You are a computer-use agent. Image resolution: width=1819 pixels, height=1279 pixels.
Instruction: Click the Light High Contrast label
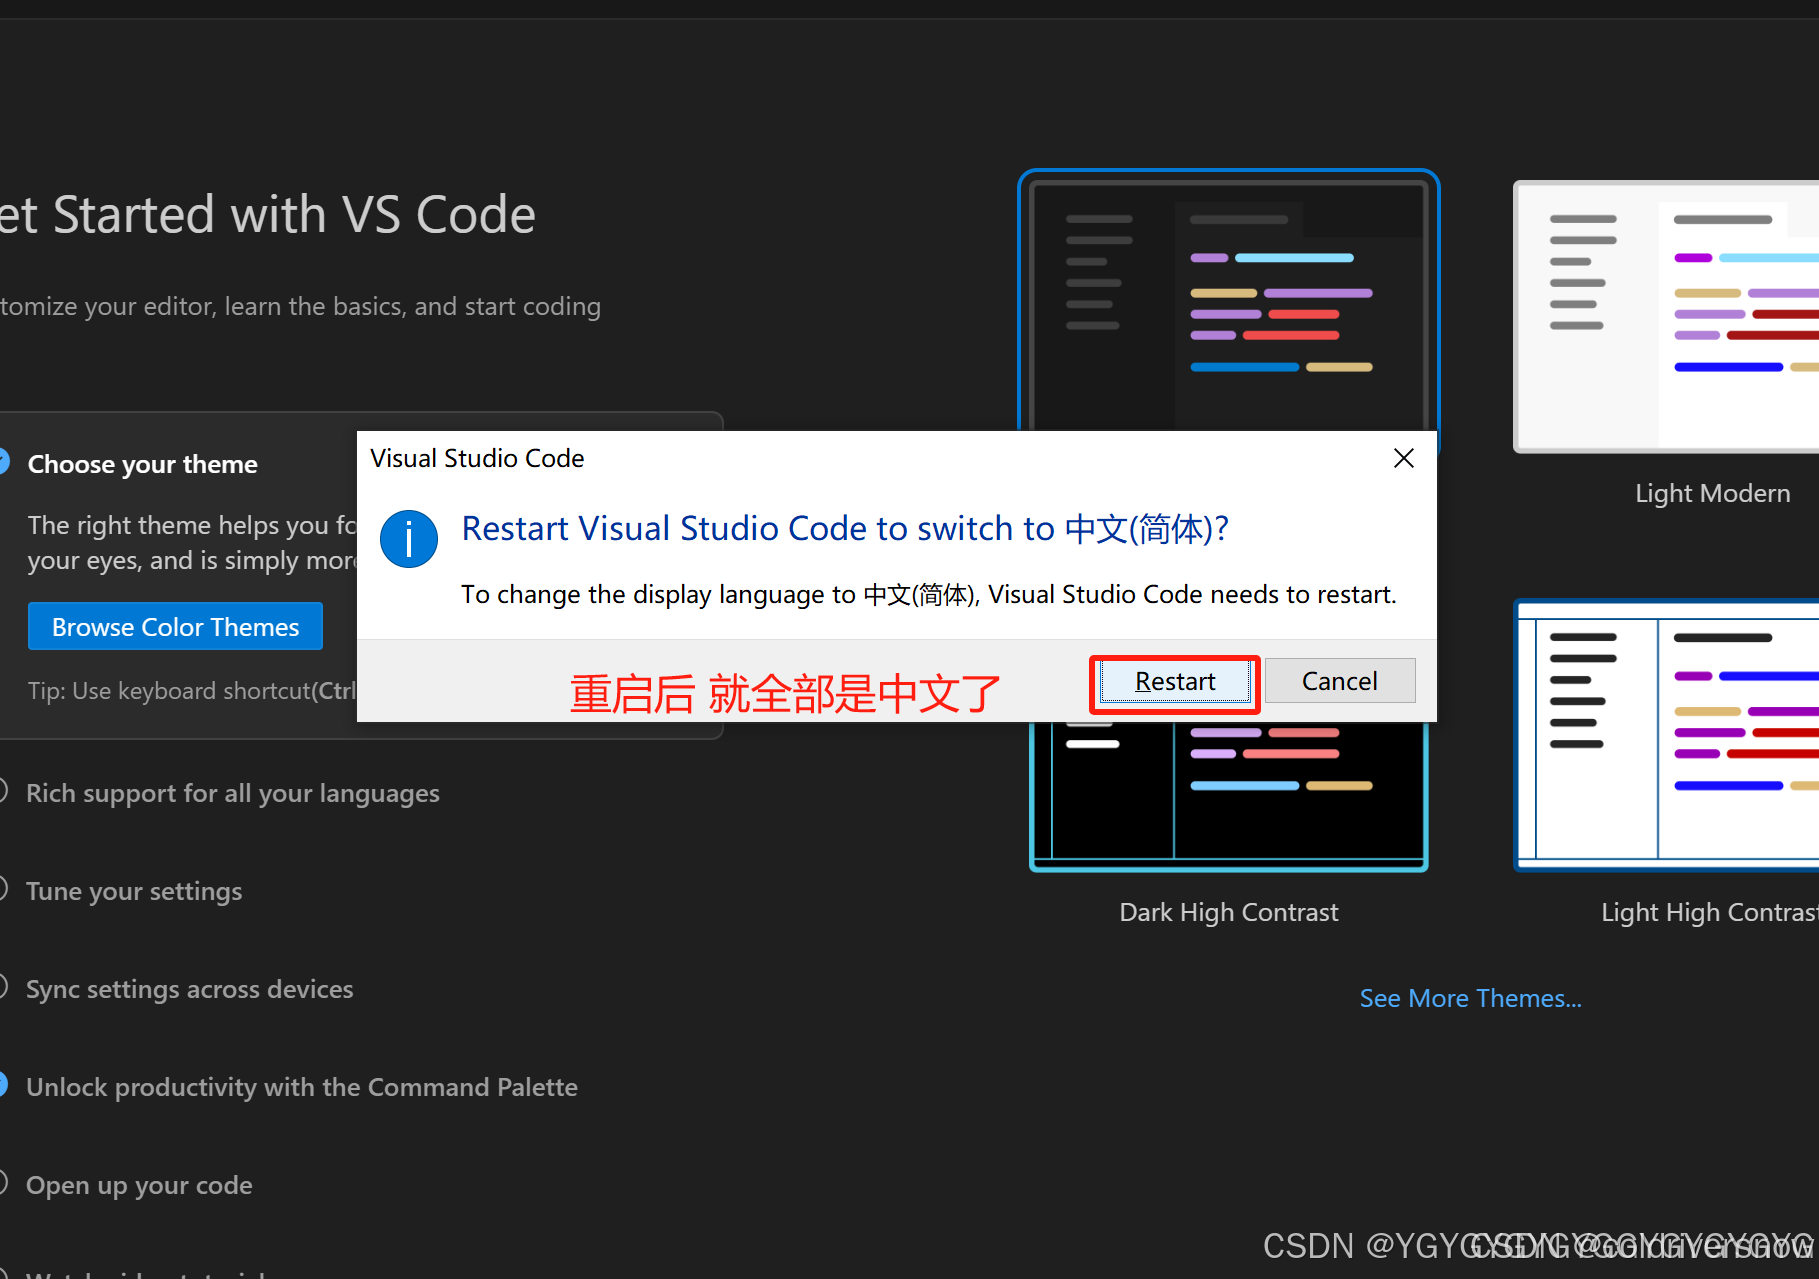coord(1709,912)
